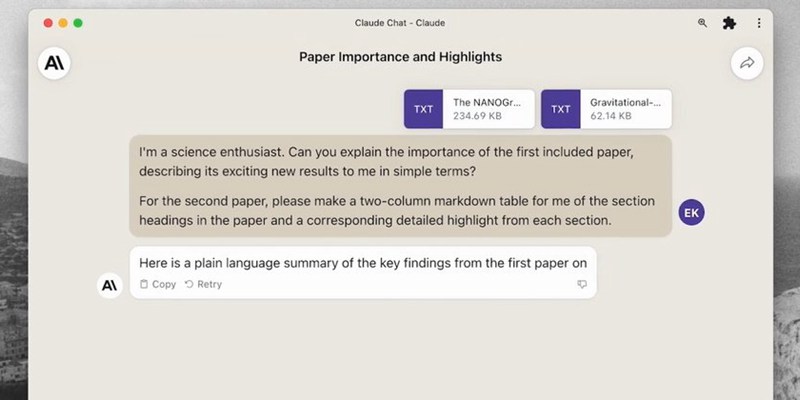This screenshot has width=800, height=400.
Task: Click the purple TXT badge on first file
Action: tap(423, 109)
